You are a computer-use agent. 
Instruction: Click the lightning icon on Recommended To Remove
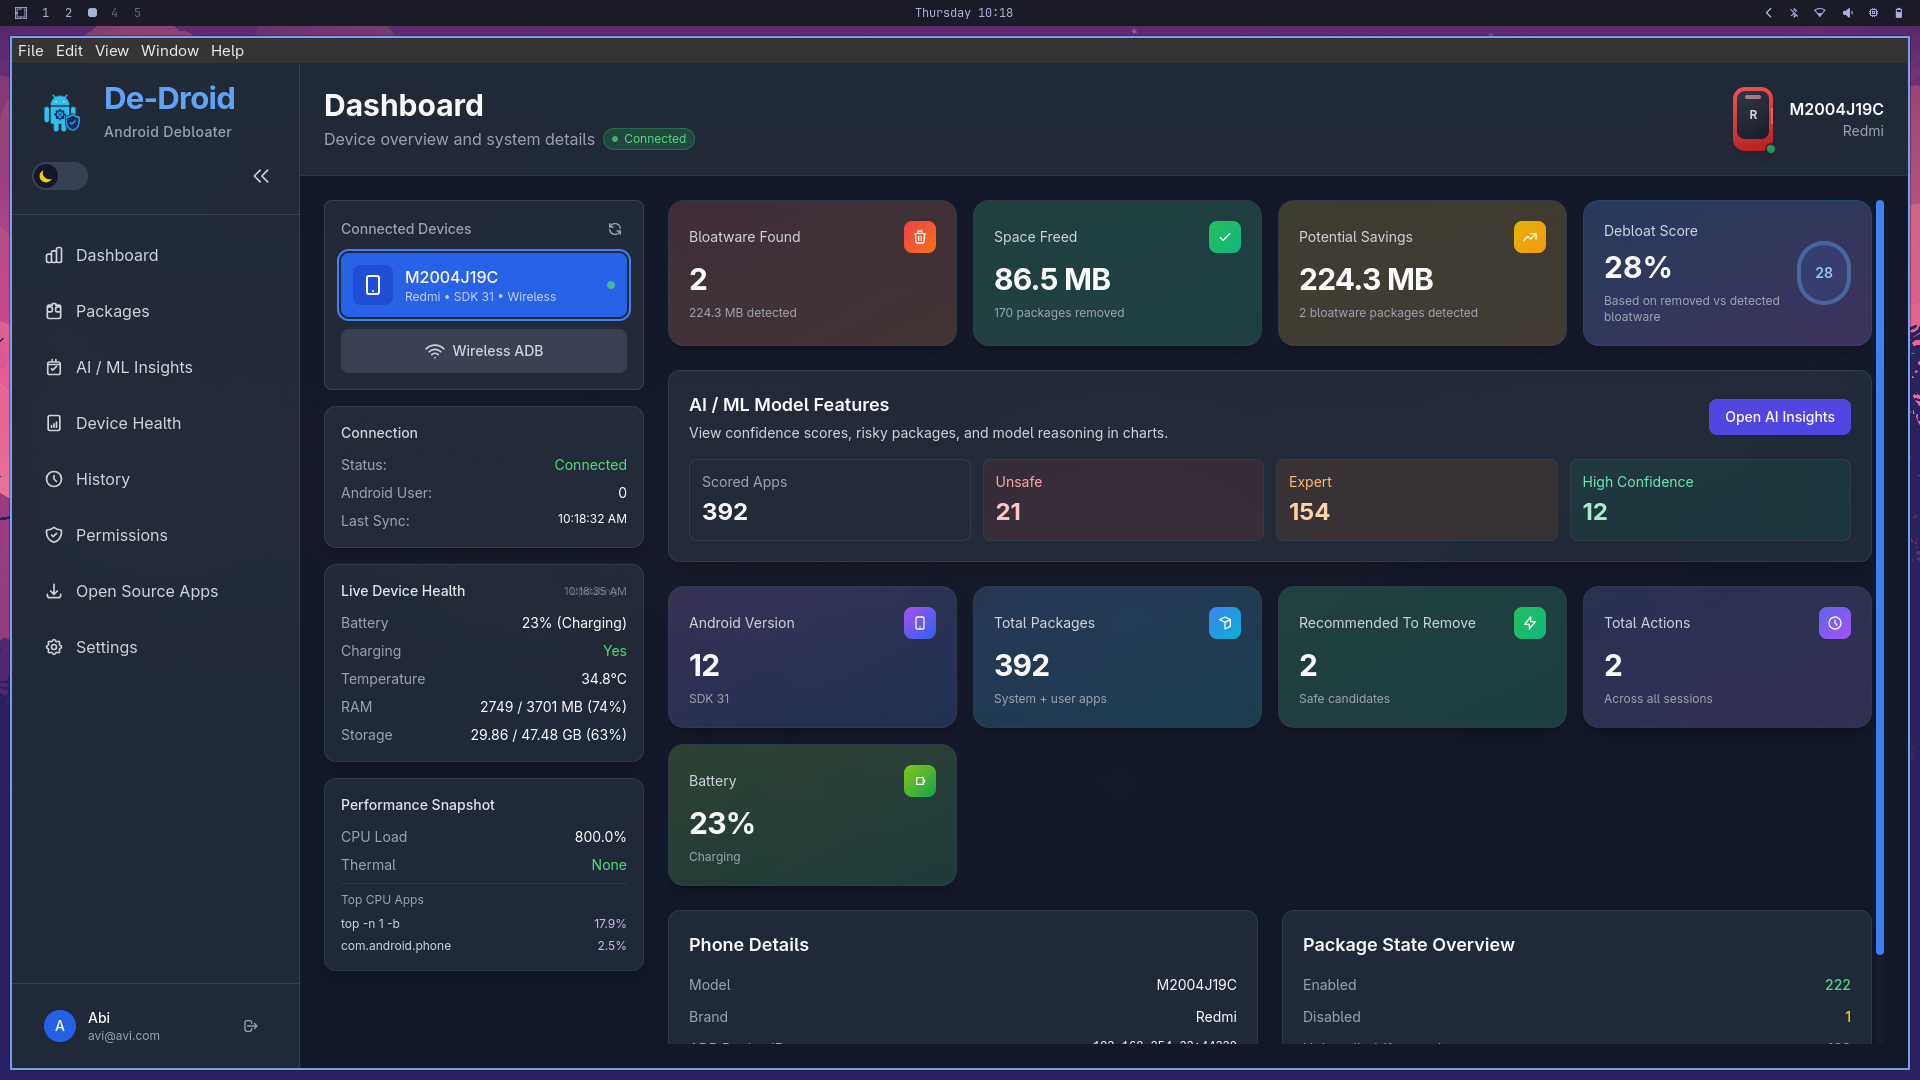pos(1529,623)
